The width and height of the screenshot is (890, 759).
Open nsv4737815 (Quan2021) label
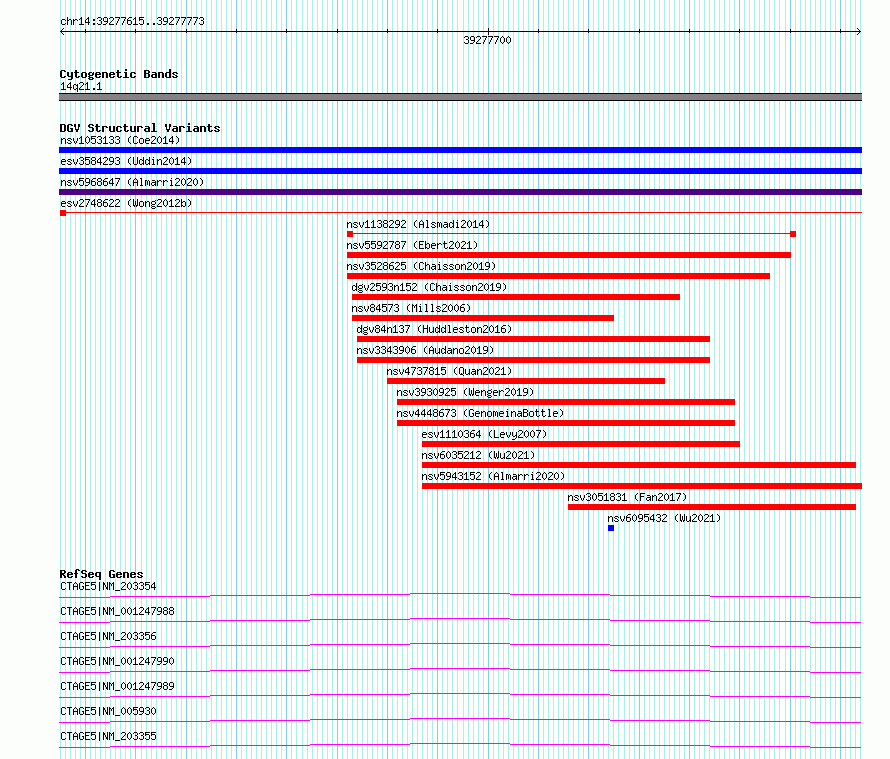point(449,371)
